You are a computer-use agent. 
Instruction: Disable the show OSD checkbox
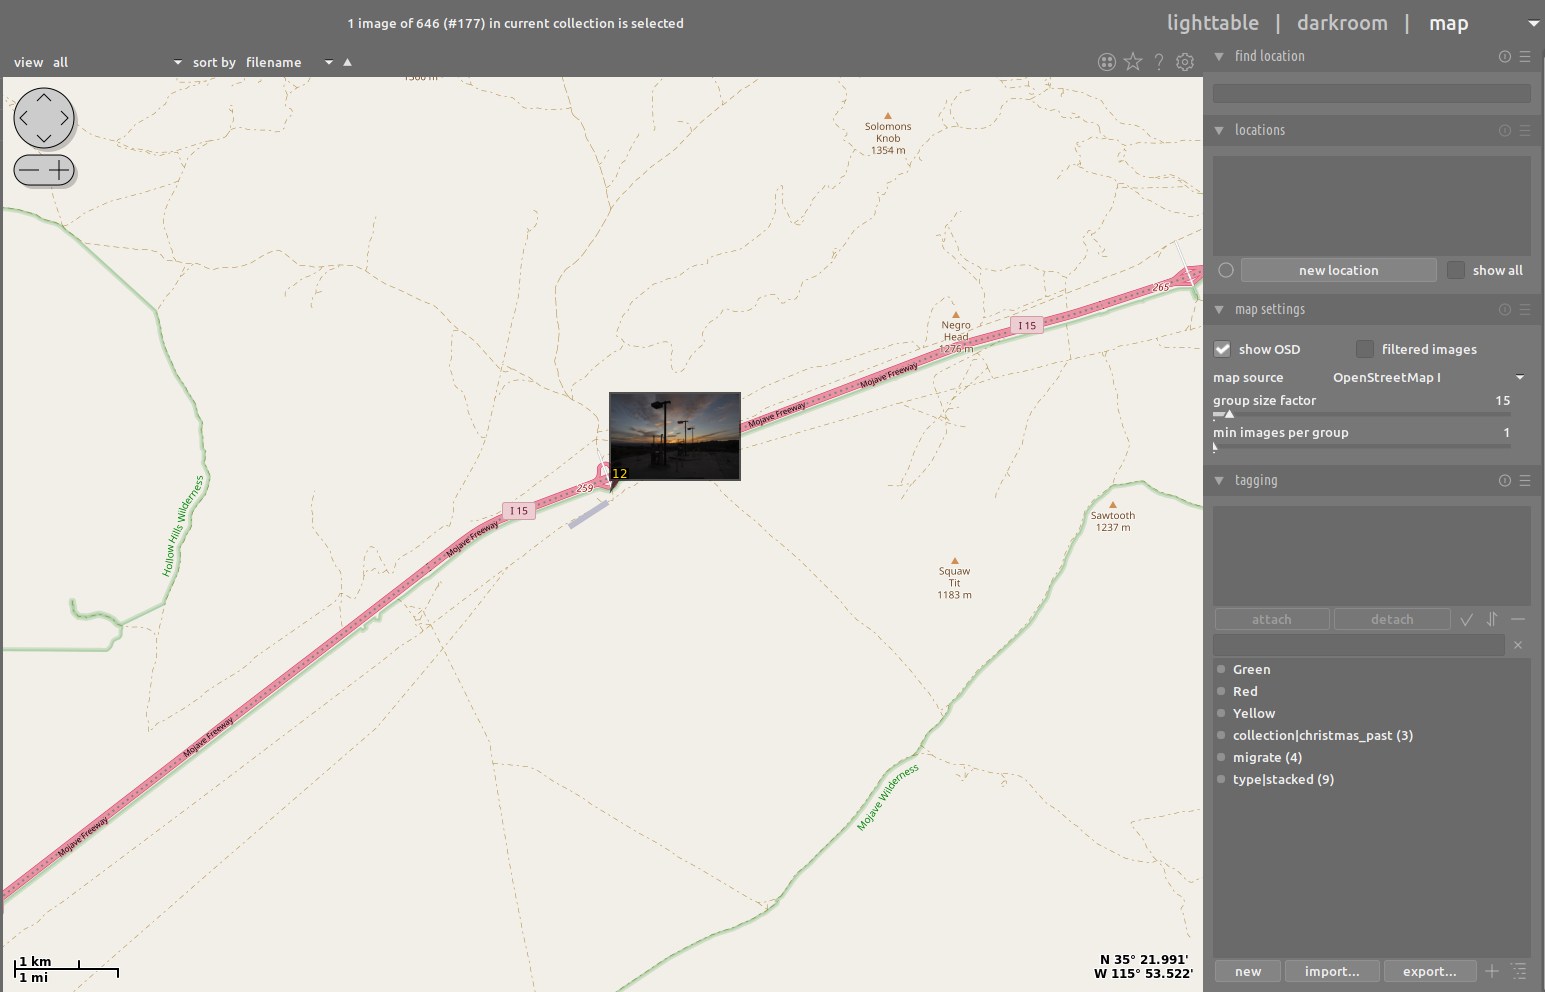pos(1222,349)
